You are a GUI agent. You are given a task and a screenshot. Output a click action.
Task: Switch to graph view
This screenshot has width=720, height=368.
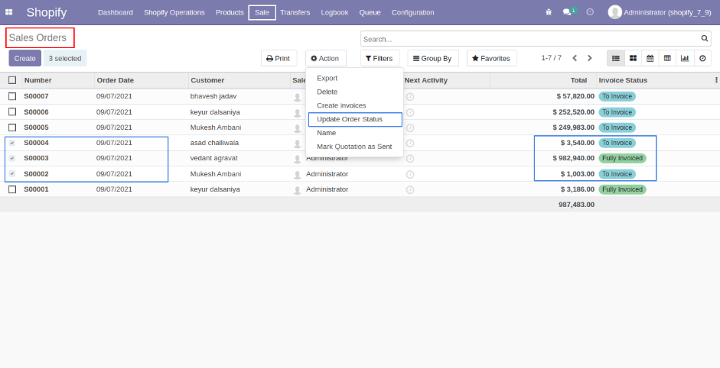point(685,58)
